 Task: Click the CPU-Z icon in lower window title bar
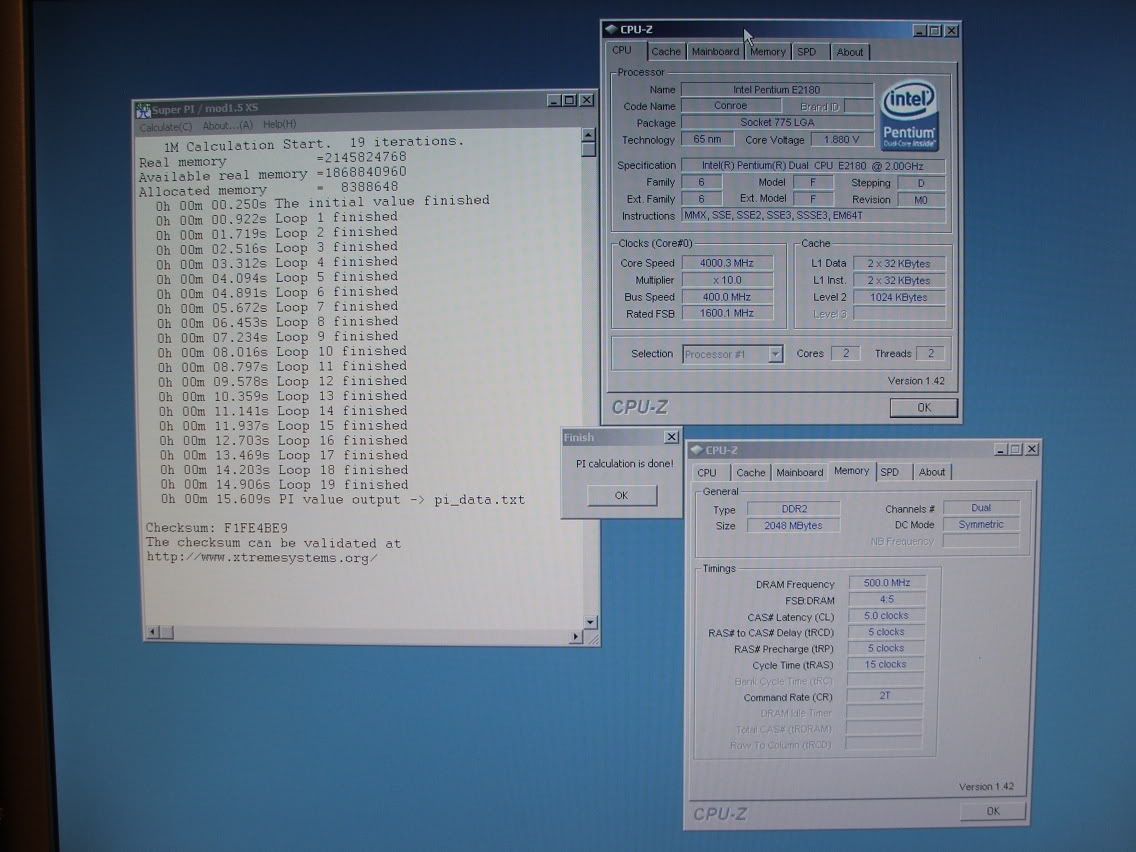coord(697,450)
